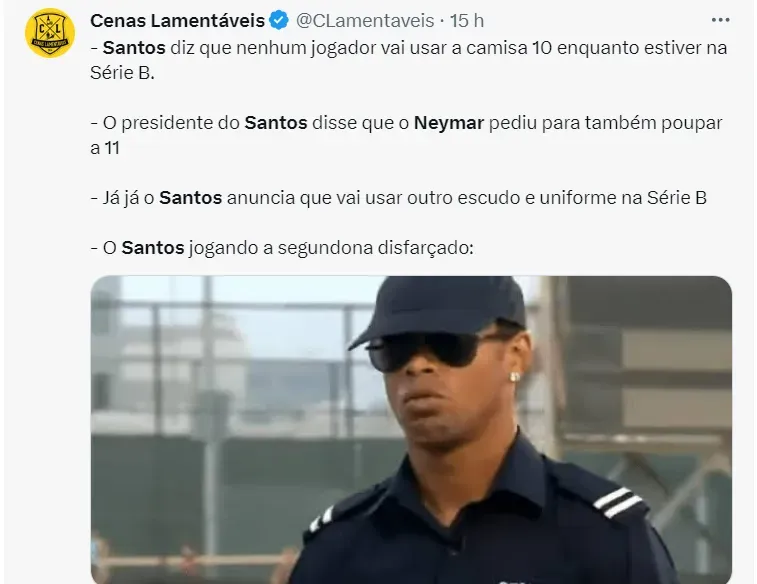Click the striped shoulder epaulette in photo

pos(619,502)
